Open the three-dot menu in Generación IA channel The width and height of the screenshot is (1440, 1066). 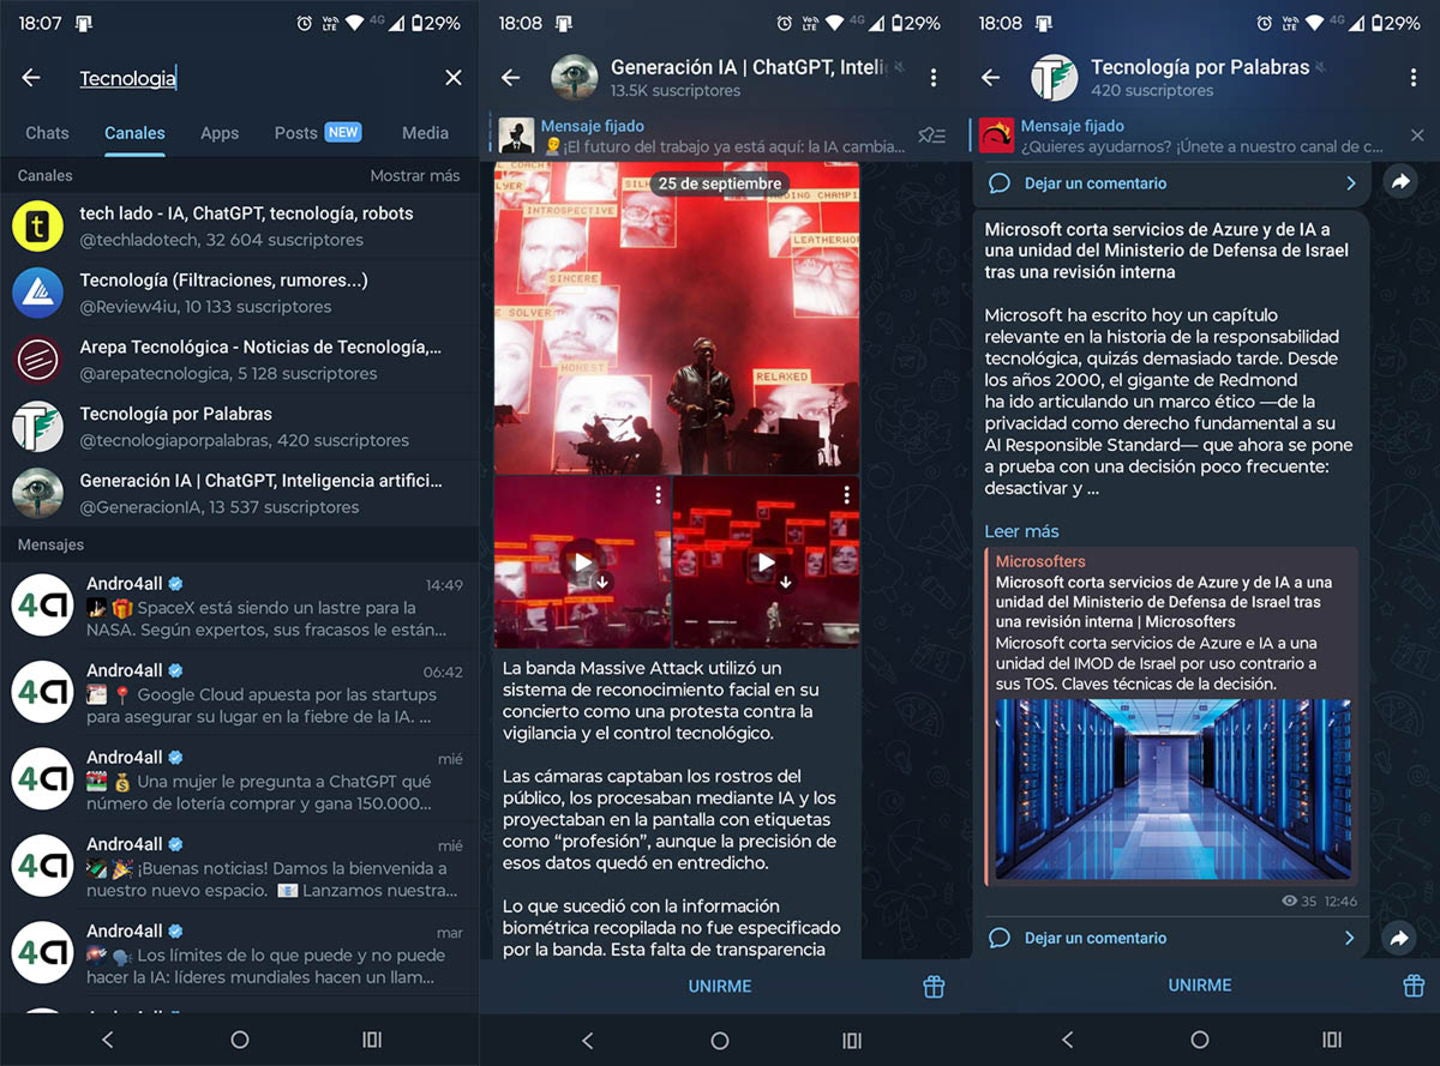[x=935, y=77]
